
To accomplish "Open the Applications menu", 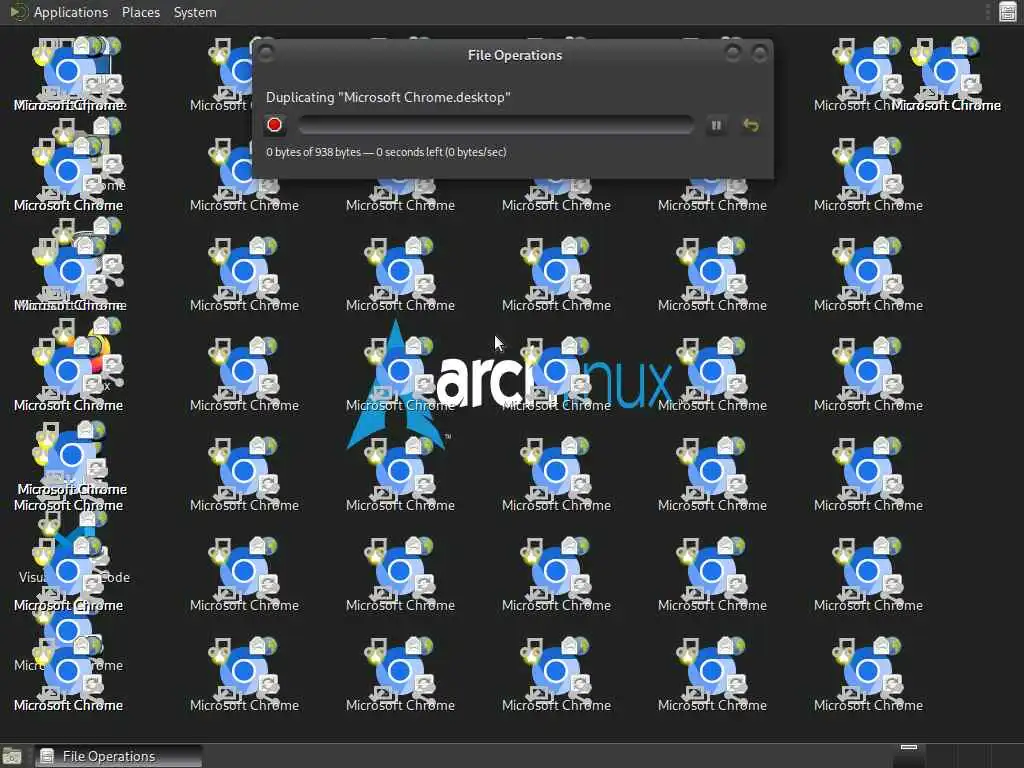I will coord(71,12).
